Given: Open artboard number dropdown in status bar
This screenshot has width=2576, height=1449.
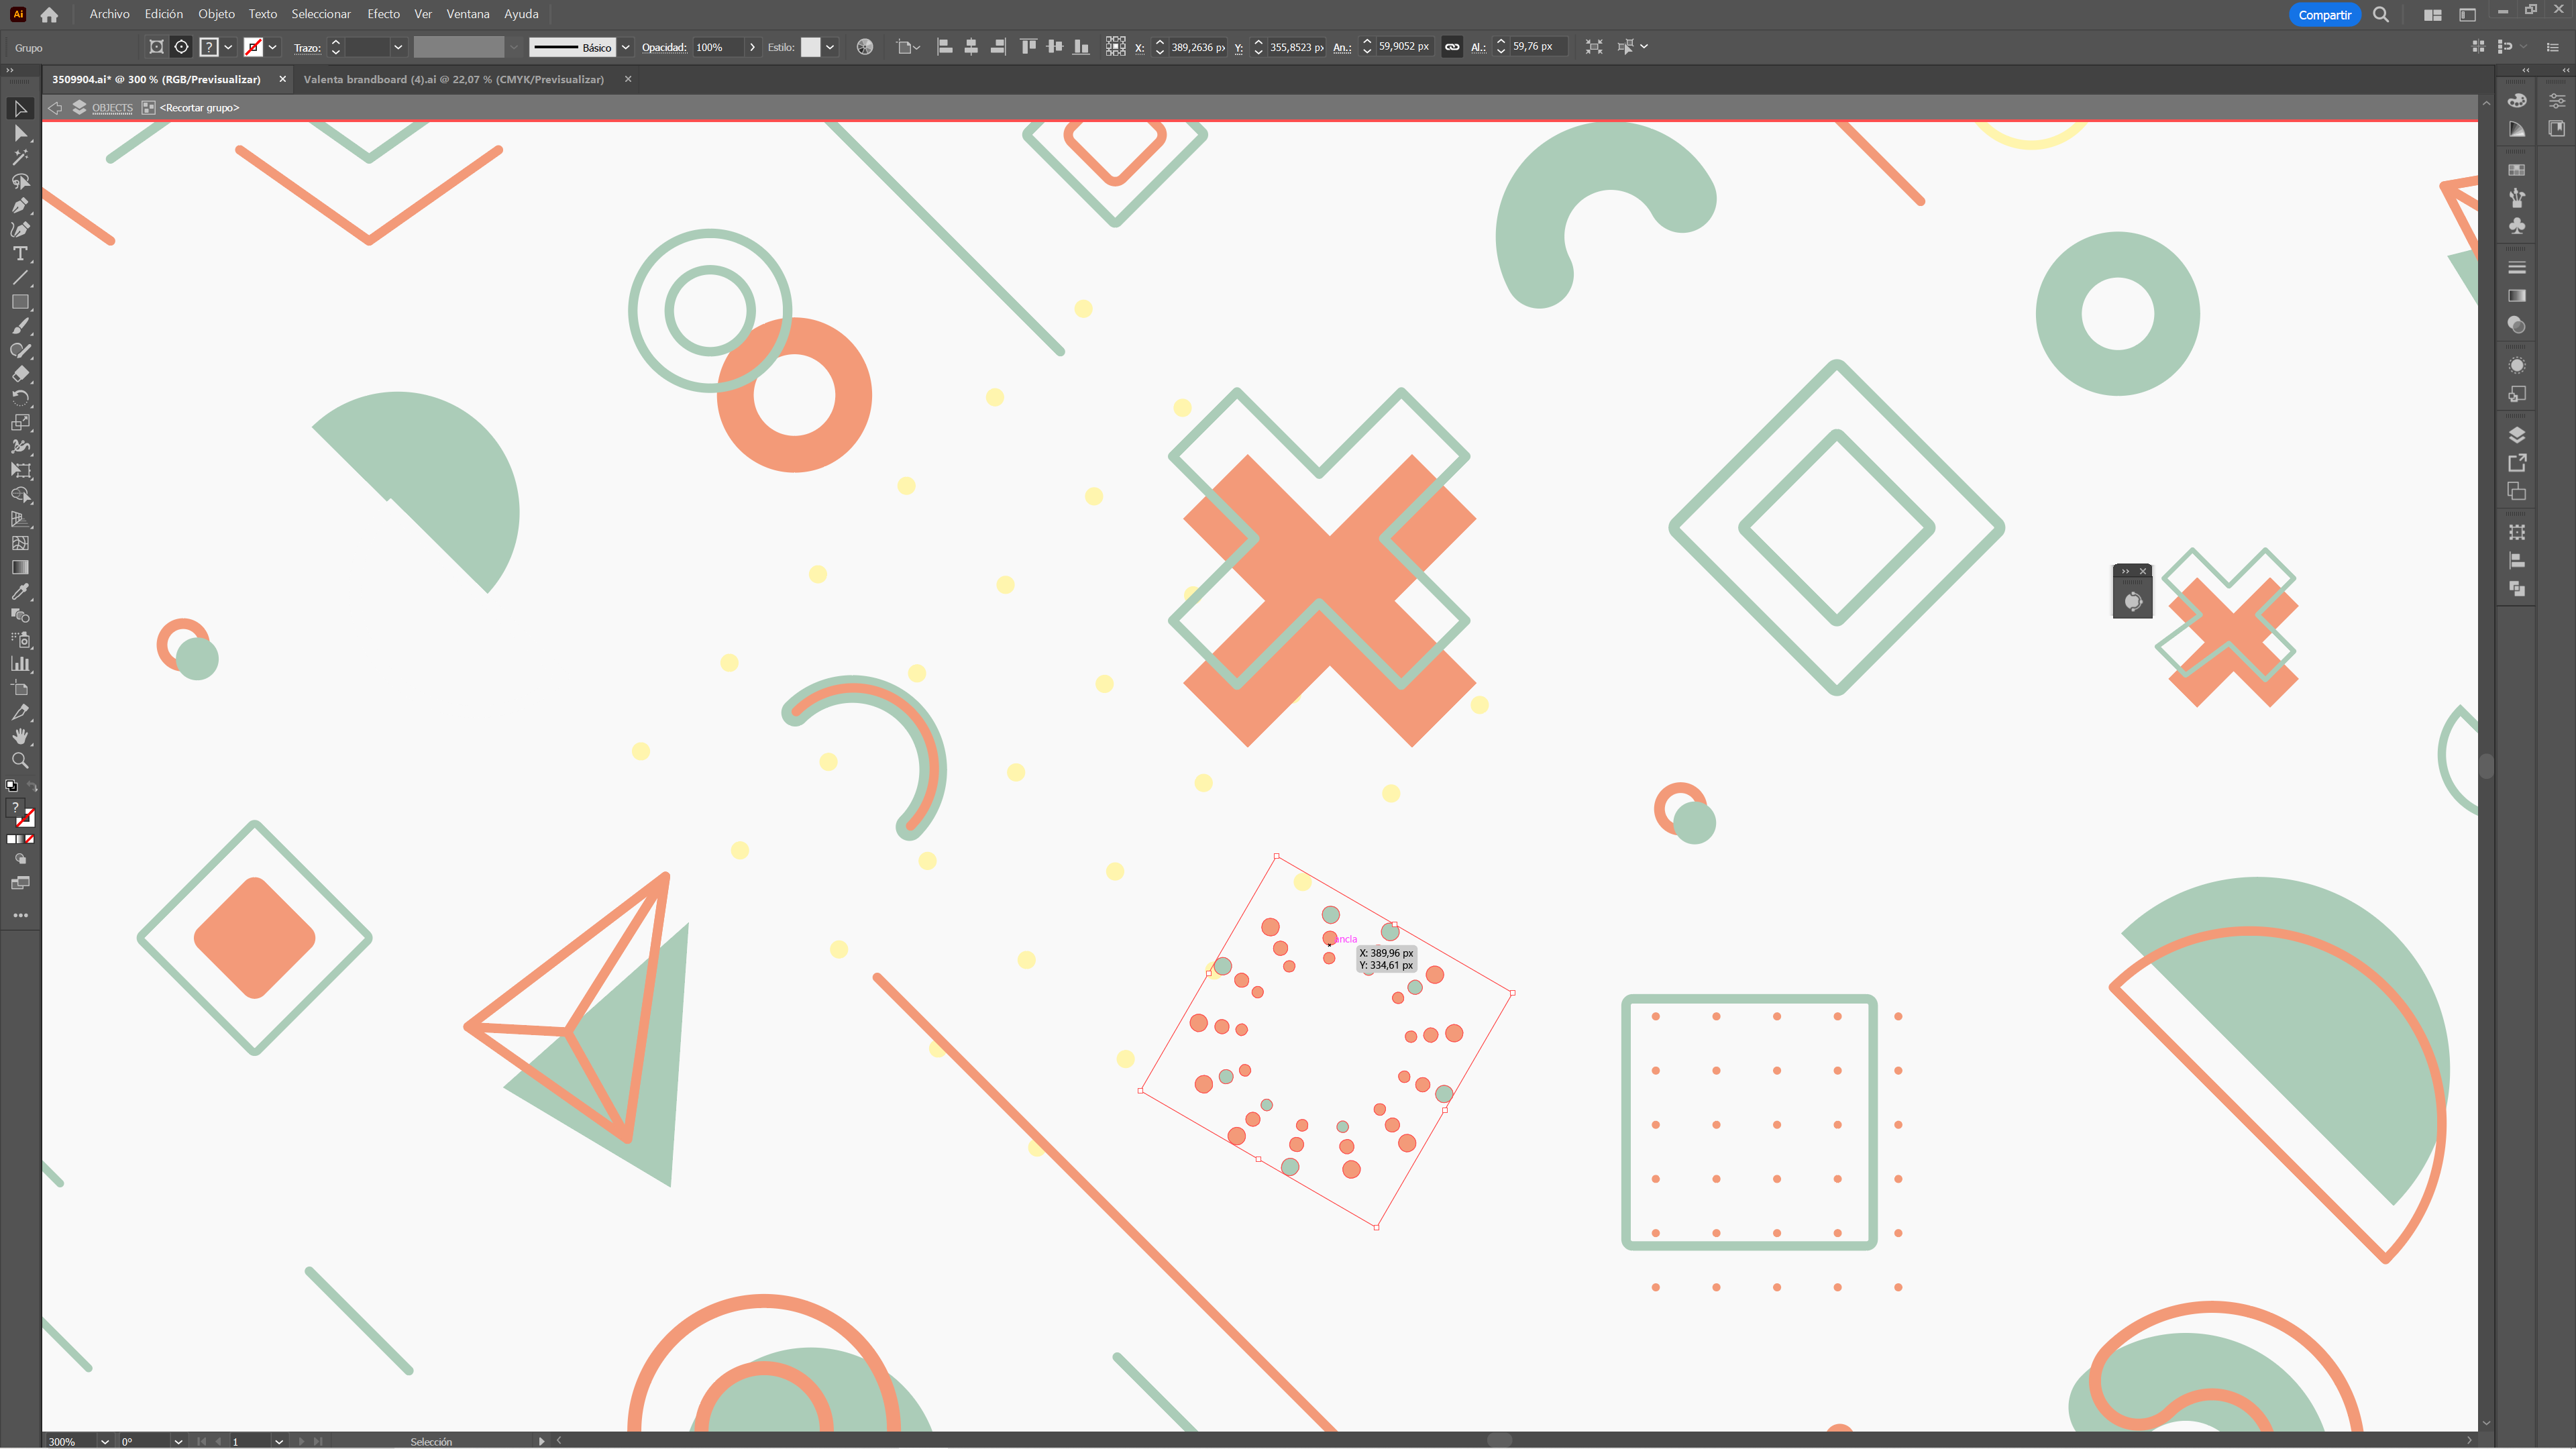Looking at the screenshot, I should [x=279, y=1441].
